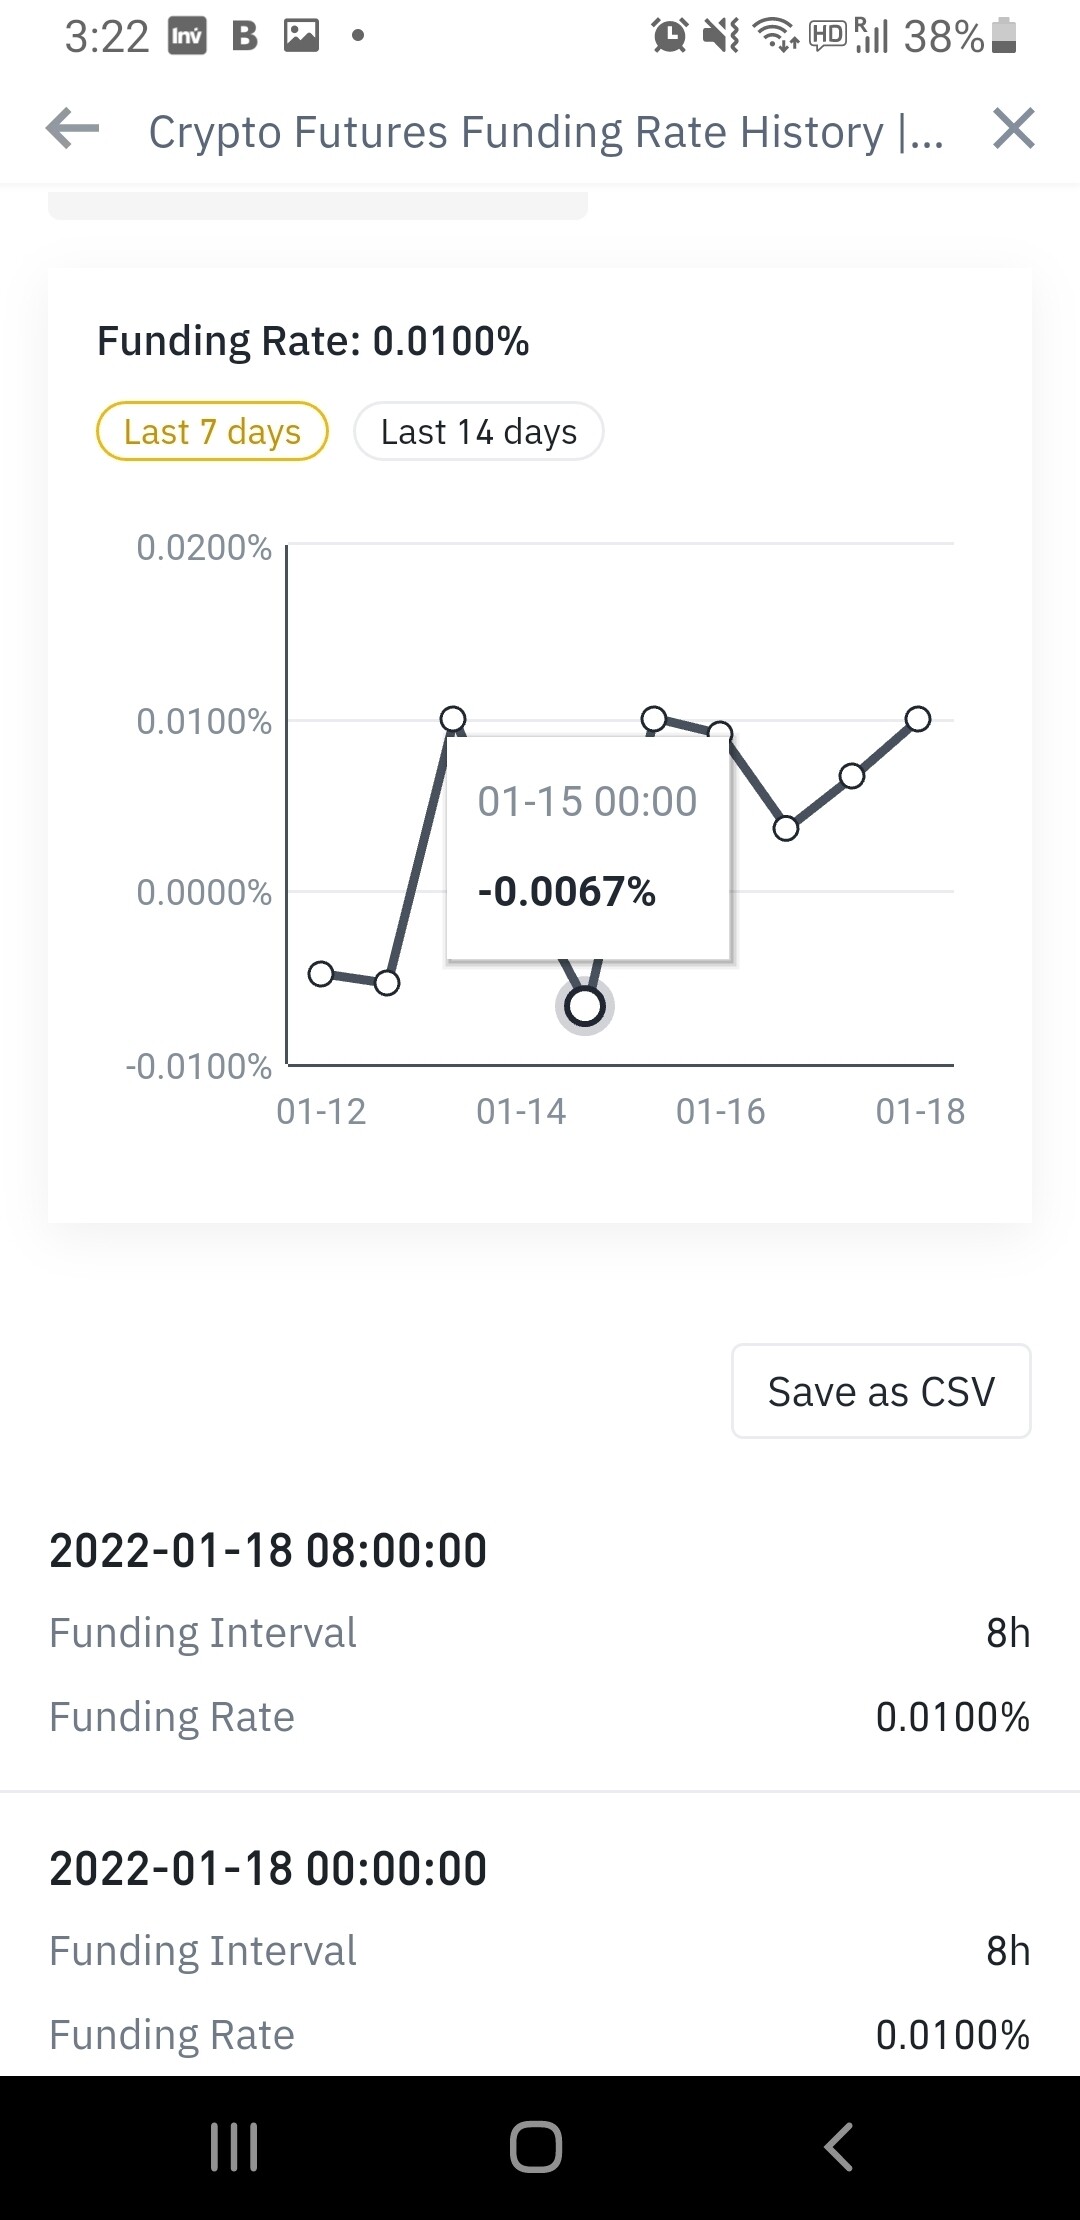Screen dimensions: 1080x2220
Task: Tap the alarm icon in status bar
Action: tap(669, 36)
